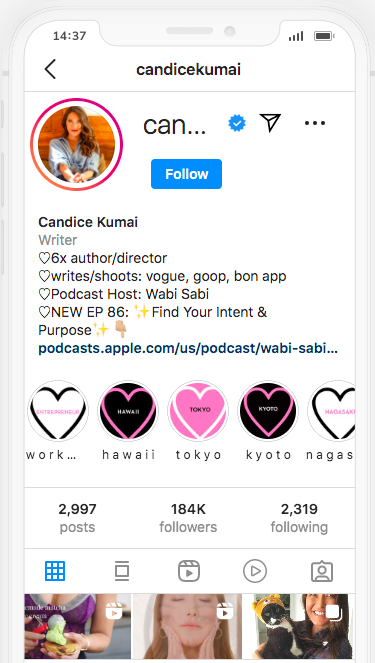The width and height of the screenshot is (375, 663).
Task: Open the send message paper plane icon
Action: tap(270, 123)
